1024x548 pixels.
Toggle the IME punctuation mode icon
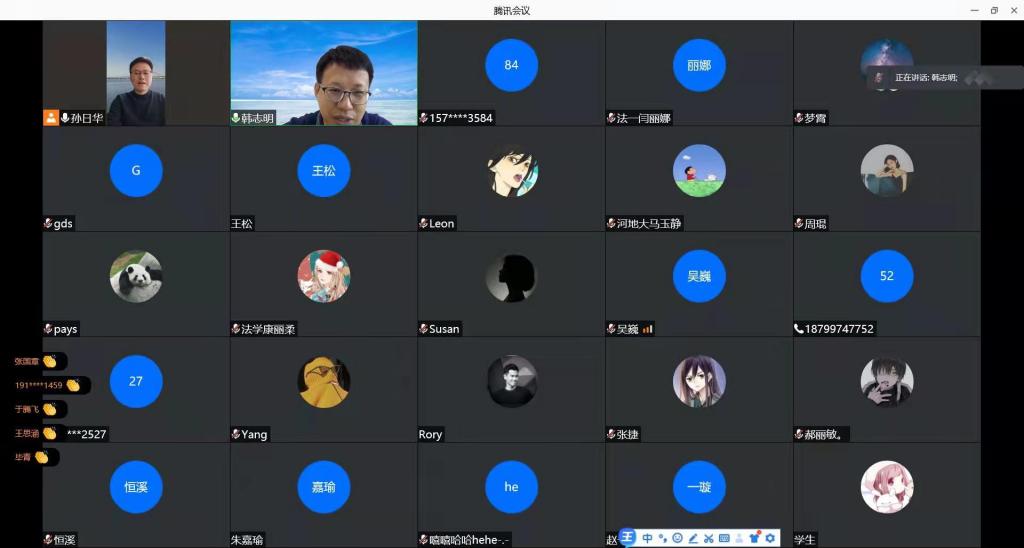pos(662,538)
